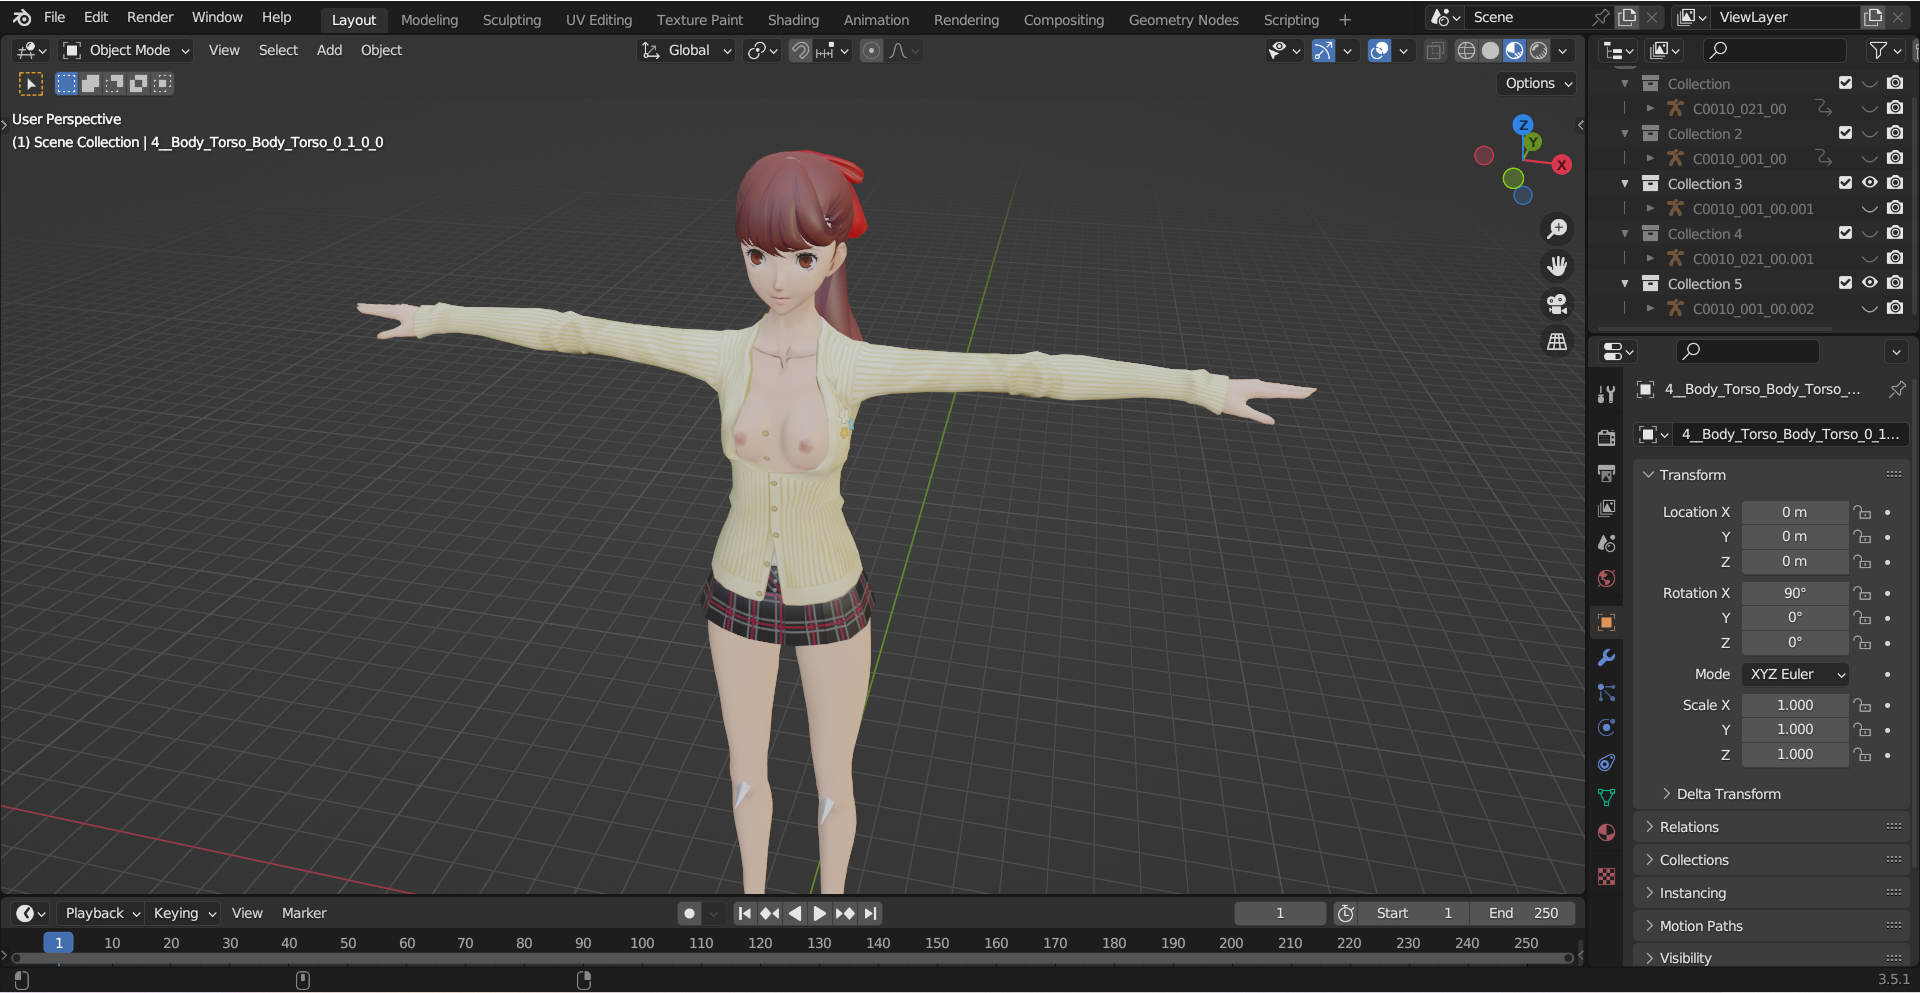Click the outliner search field

(1774, 51)
